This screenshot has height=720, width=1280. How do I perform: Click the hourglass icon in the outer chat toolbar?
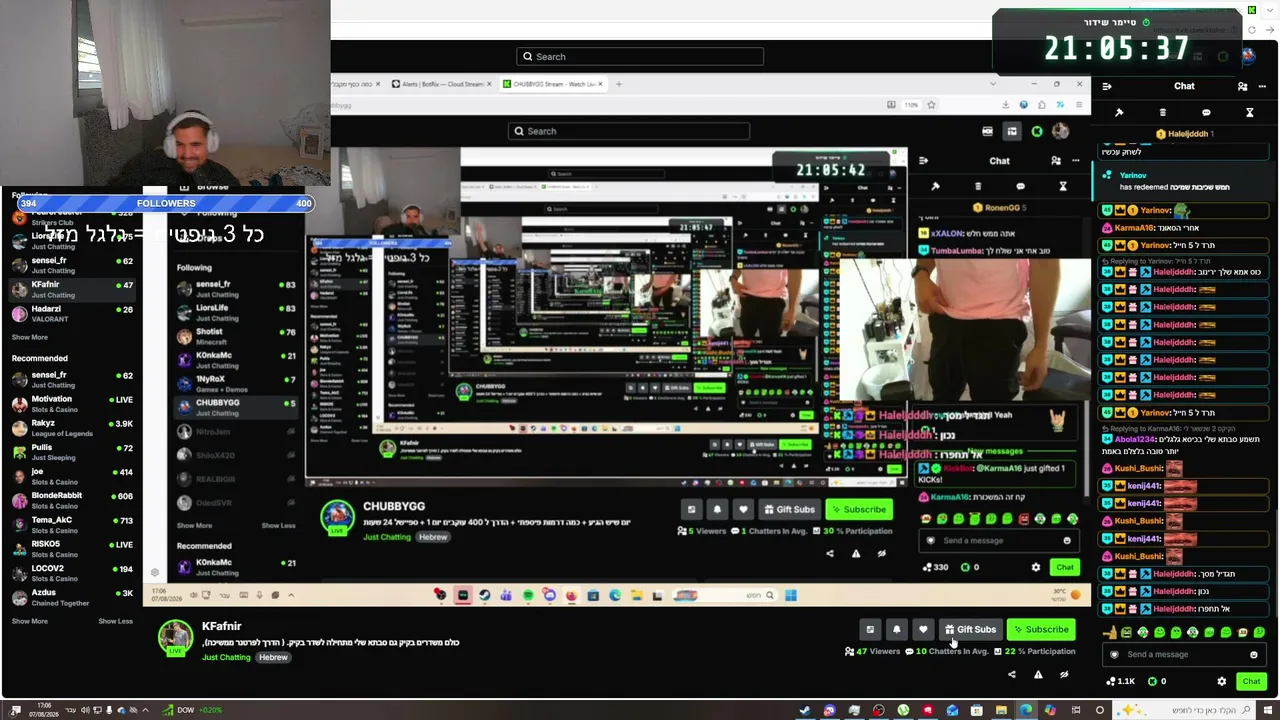(1249, 113)
